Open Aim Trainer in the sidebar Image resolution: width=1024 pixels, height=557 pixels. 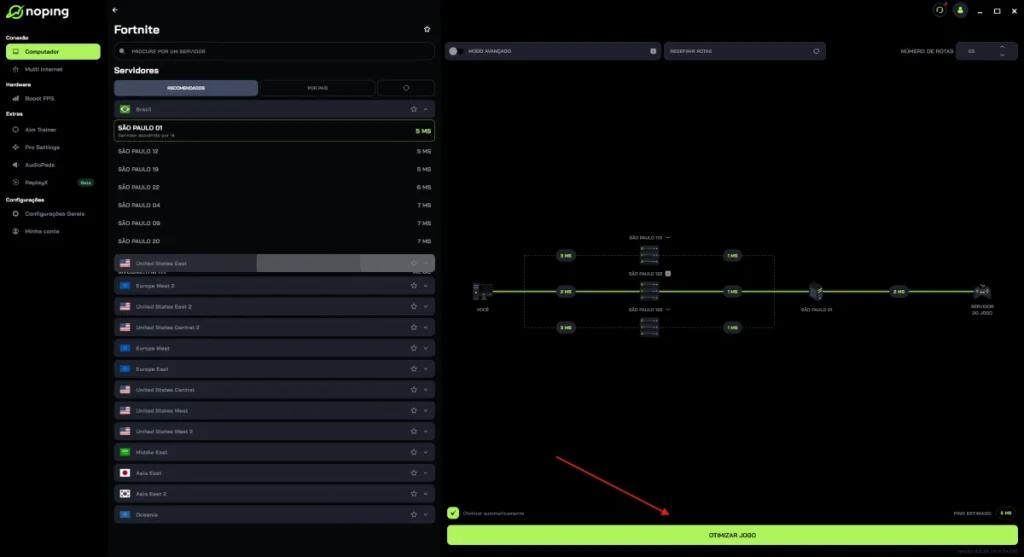point(40,130)
